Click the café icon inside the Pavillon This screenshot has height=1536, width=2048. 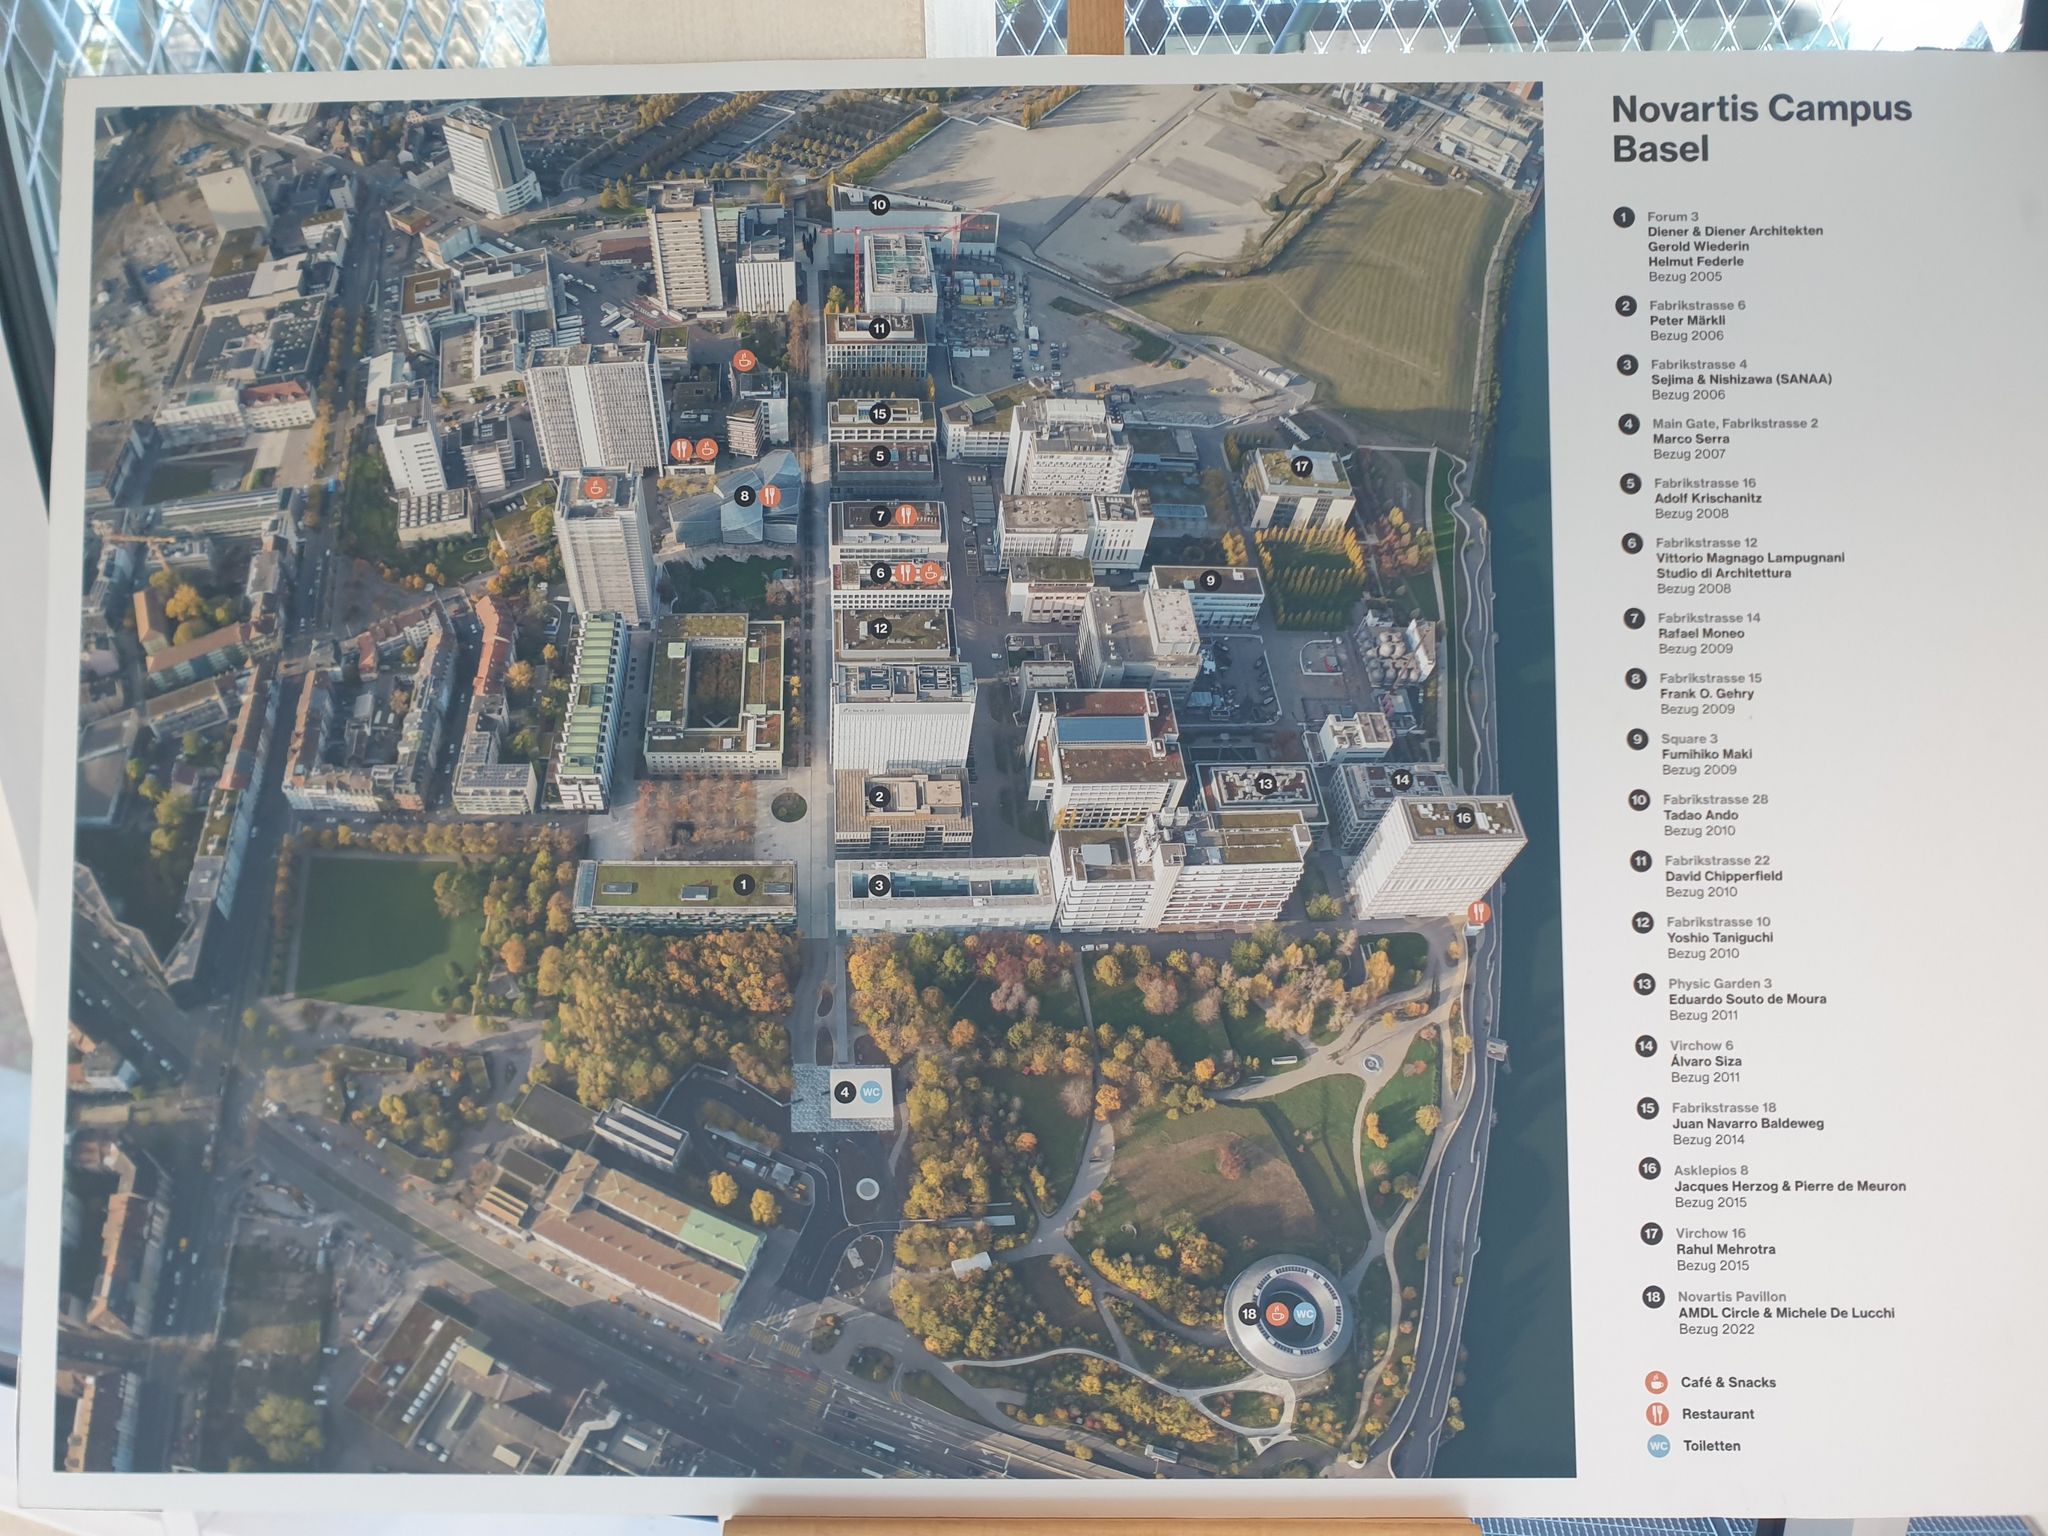point(1277,1314)
